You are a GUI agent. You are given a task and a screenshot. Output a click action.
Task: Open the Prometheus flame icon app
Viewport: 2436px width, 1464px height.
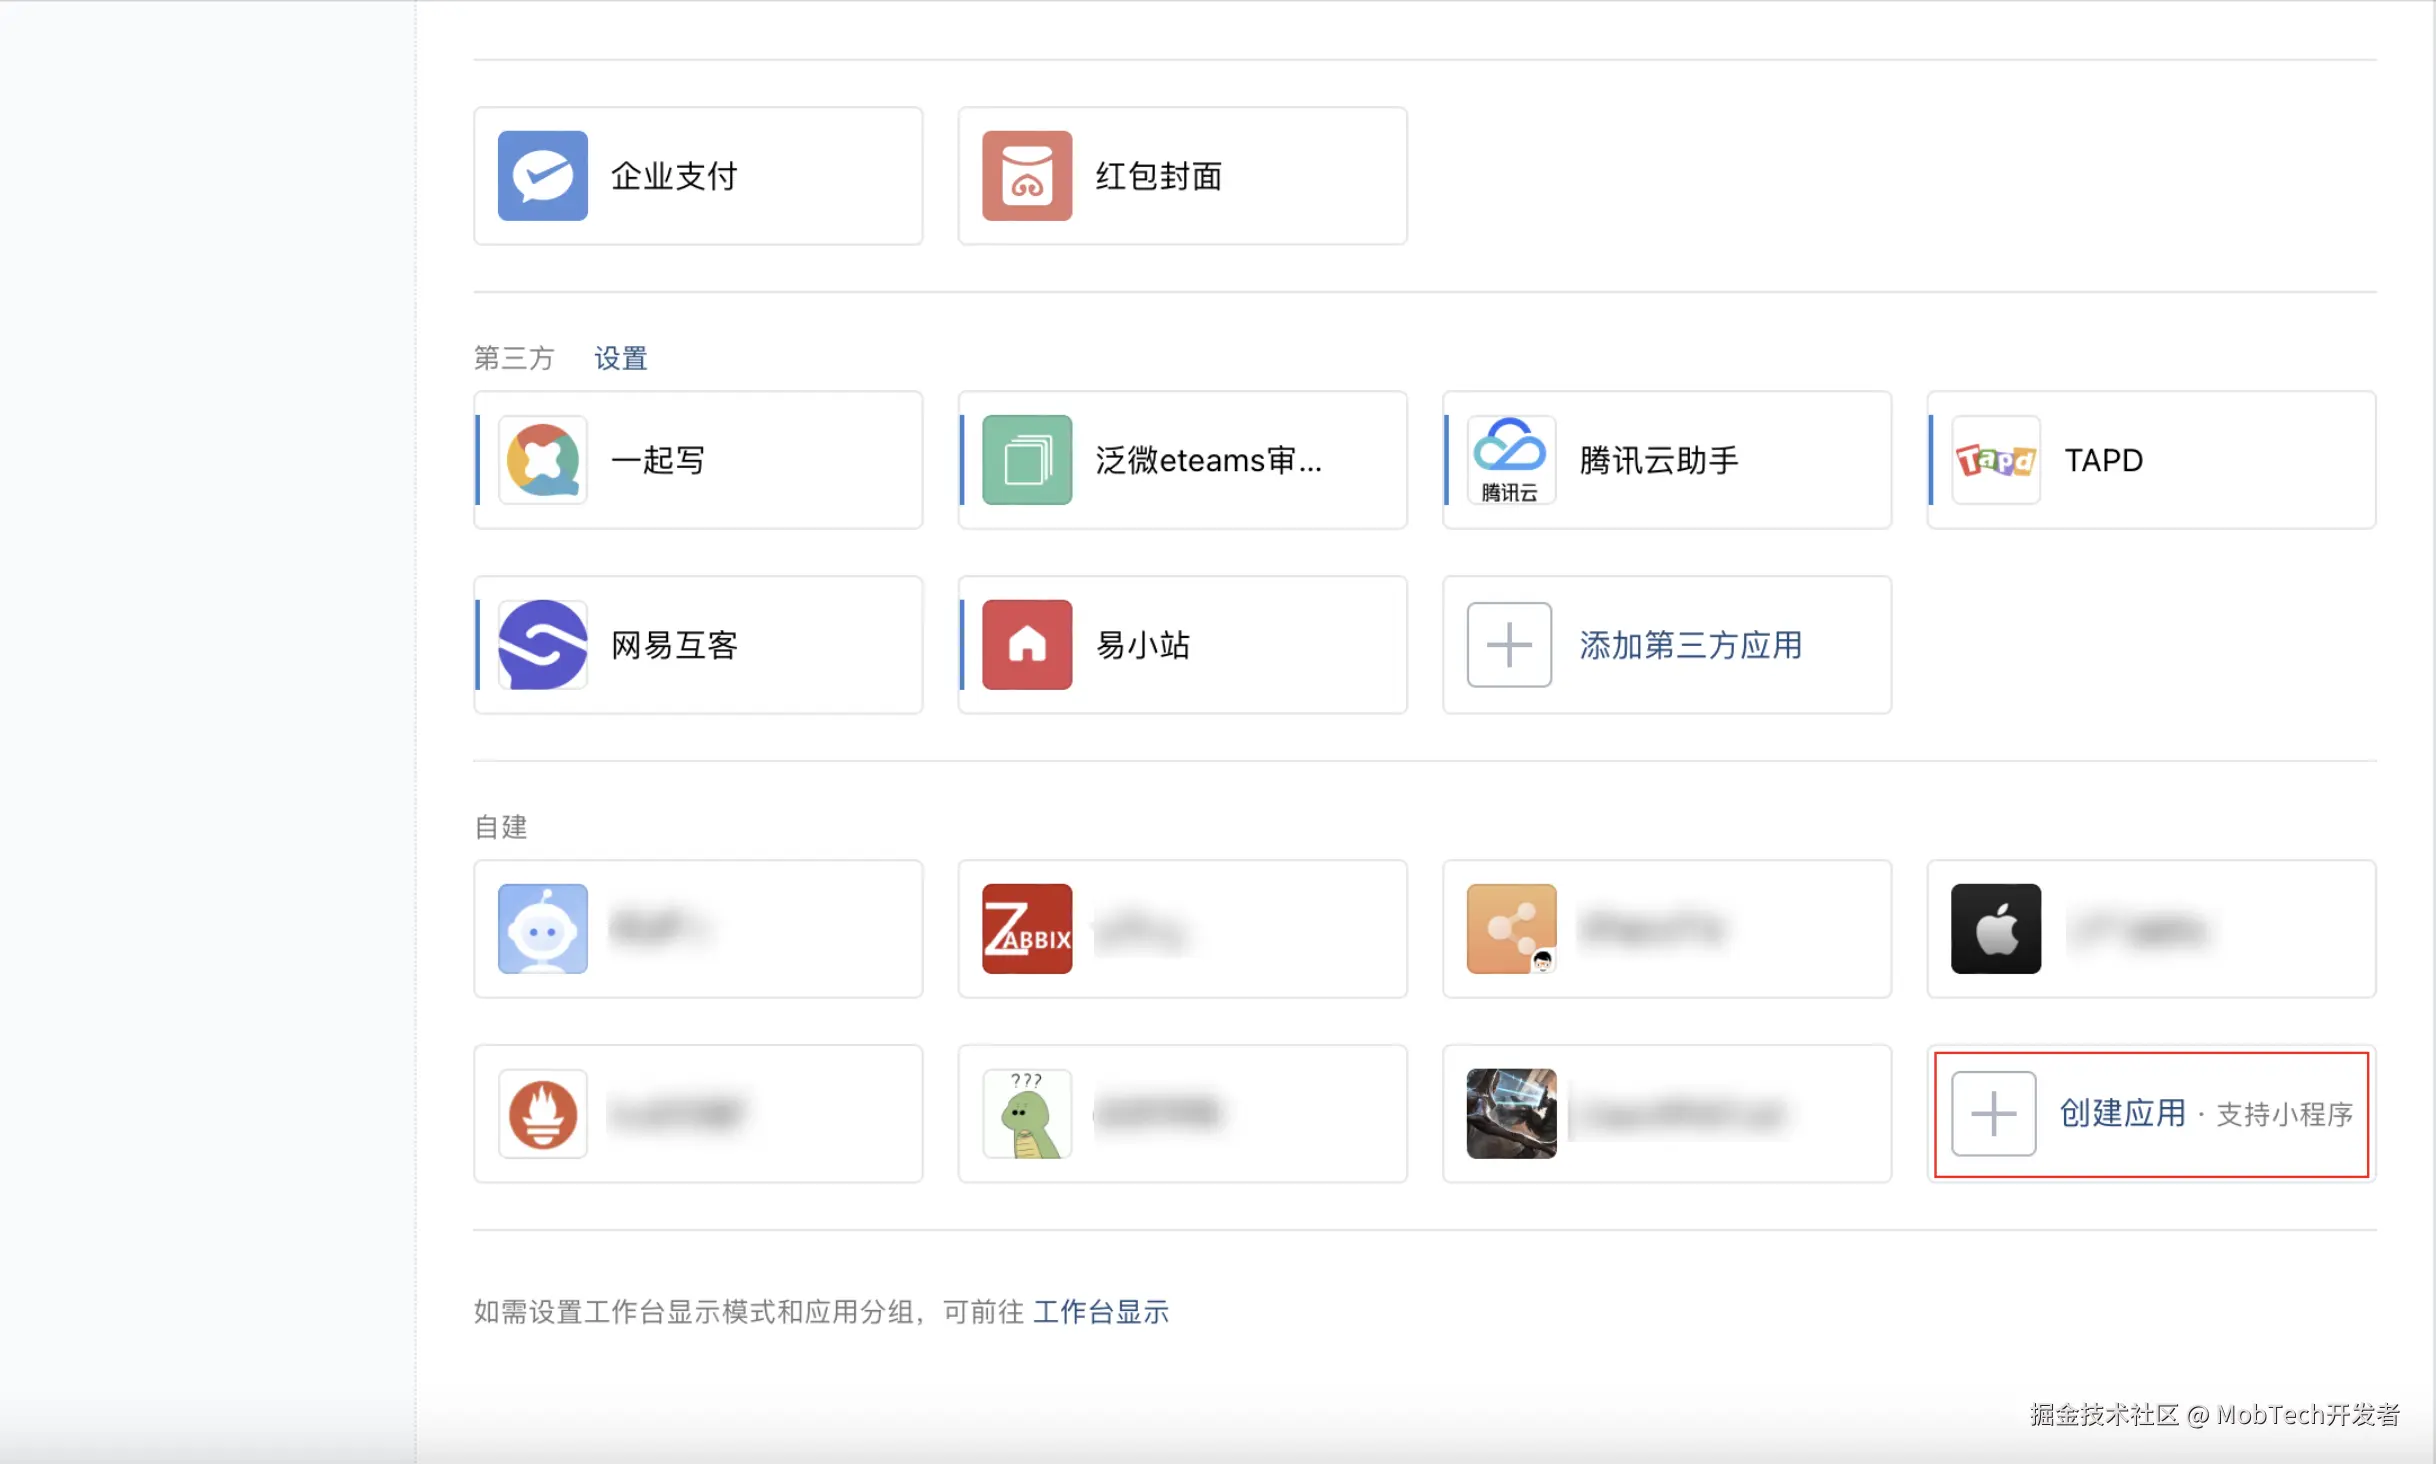[x=542, y=1113]
